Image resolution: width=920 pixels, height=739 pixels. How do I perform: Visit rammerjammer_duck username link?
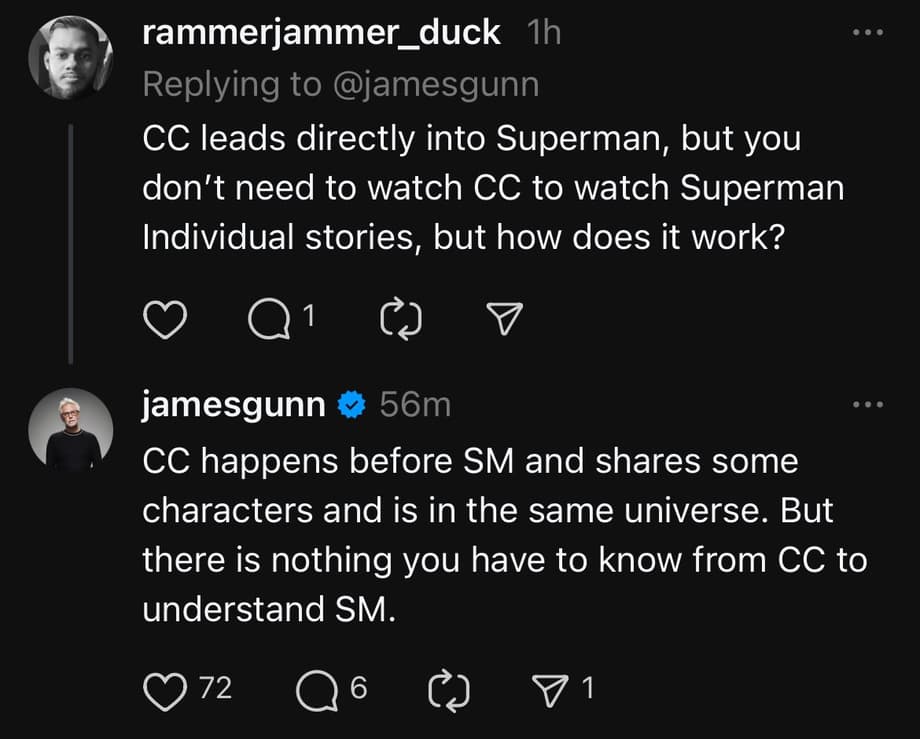coord(321,33)
